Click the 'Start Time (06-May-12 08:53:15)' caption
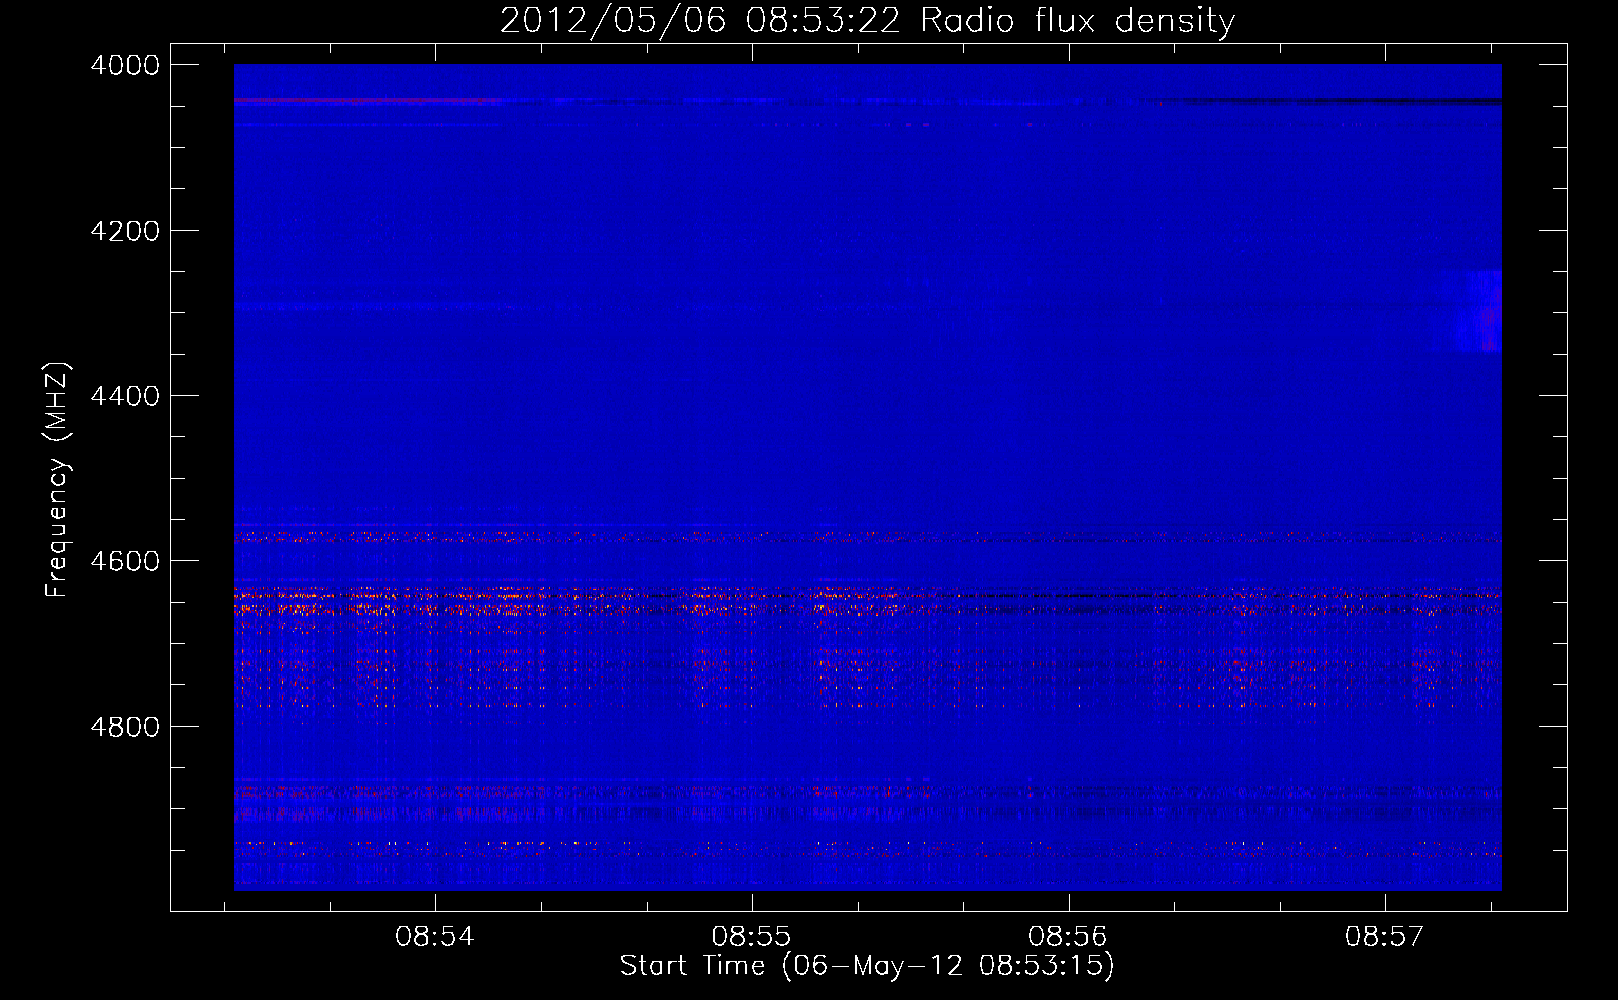The image size is (1618, 1000). [867, 966]
